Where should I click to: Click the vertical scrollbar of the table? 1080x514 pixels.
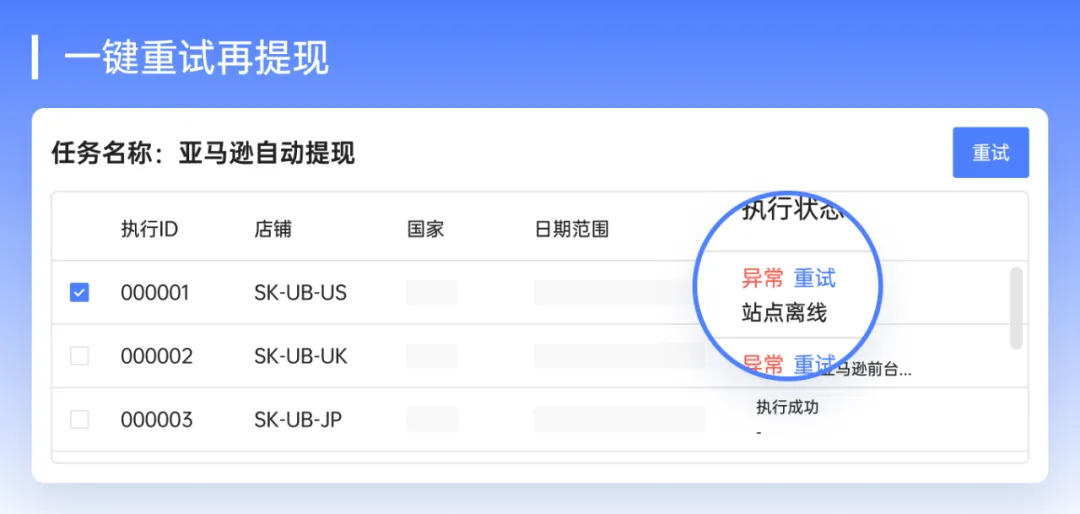[1016, 308]
